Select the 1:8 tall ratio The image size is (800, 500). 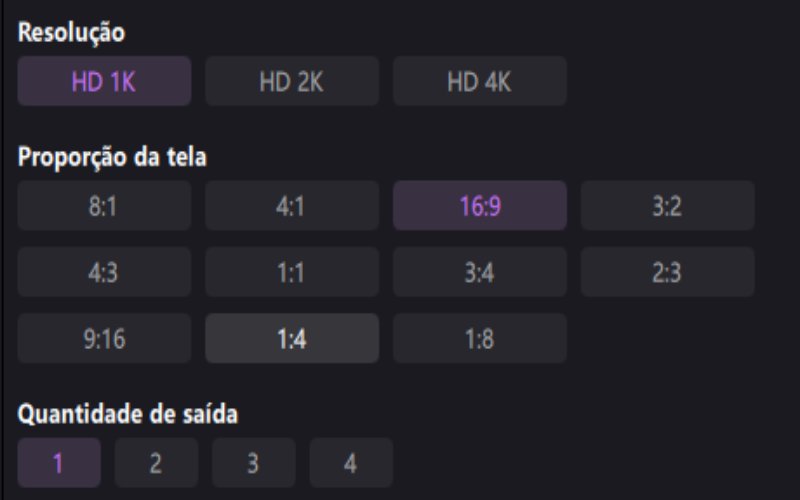pyautogui.click(x=479, y=338)
